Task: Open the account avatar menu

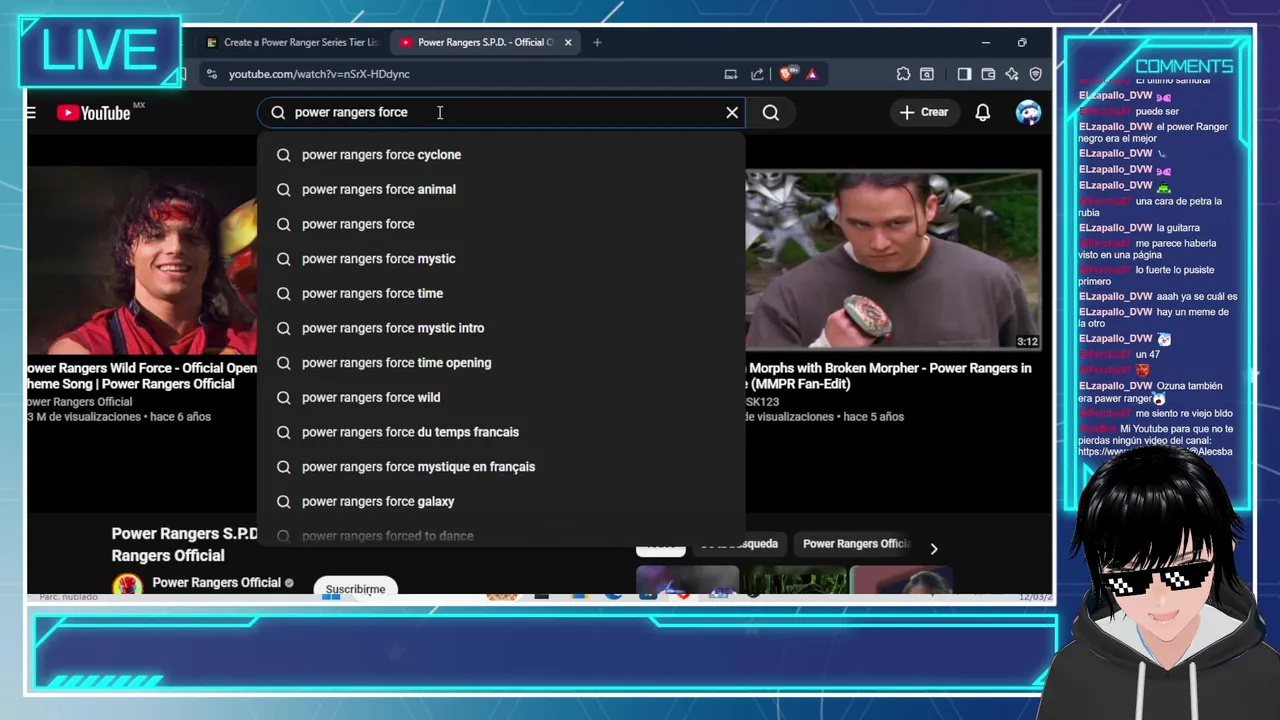Action: click(1028, 113)
